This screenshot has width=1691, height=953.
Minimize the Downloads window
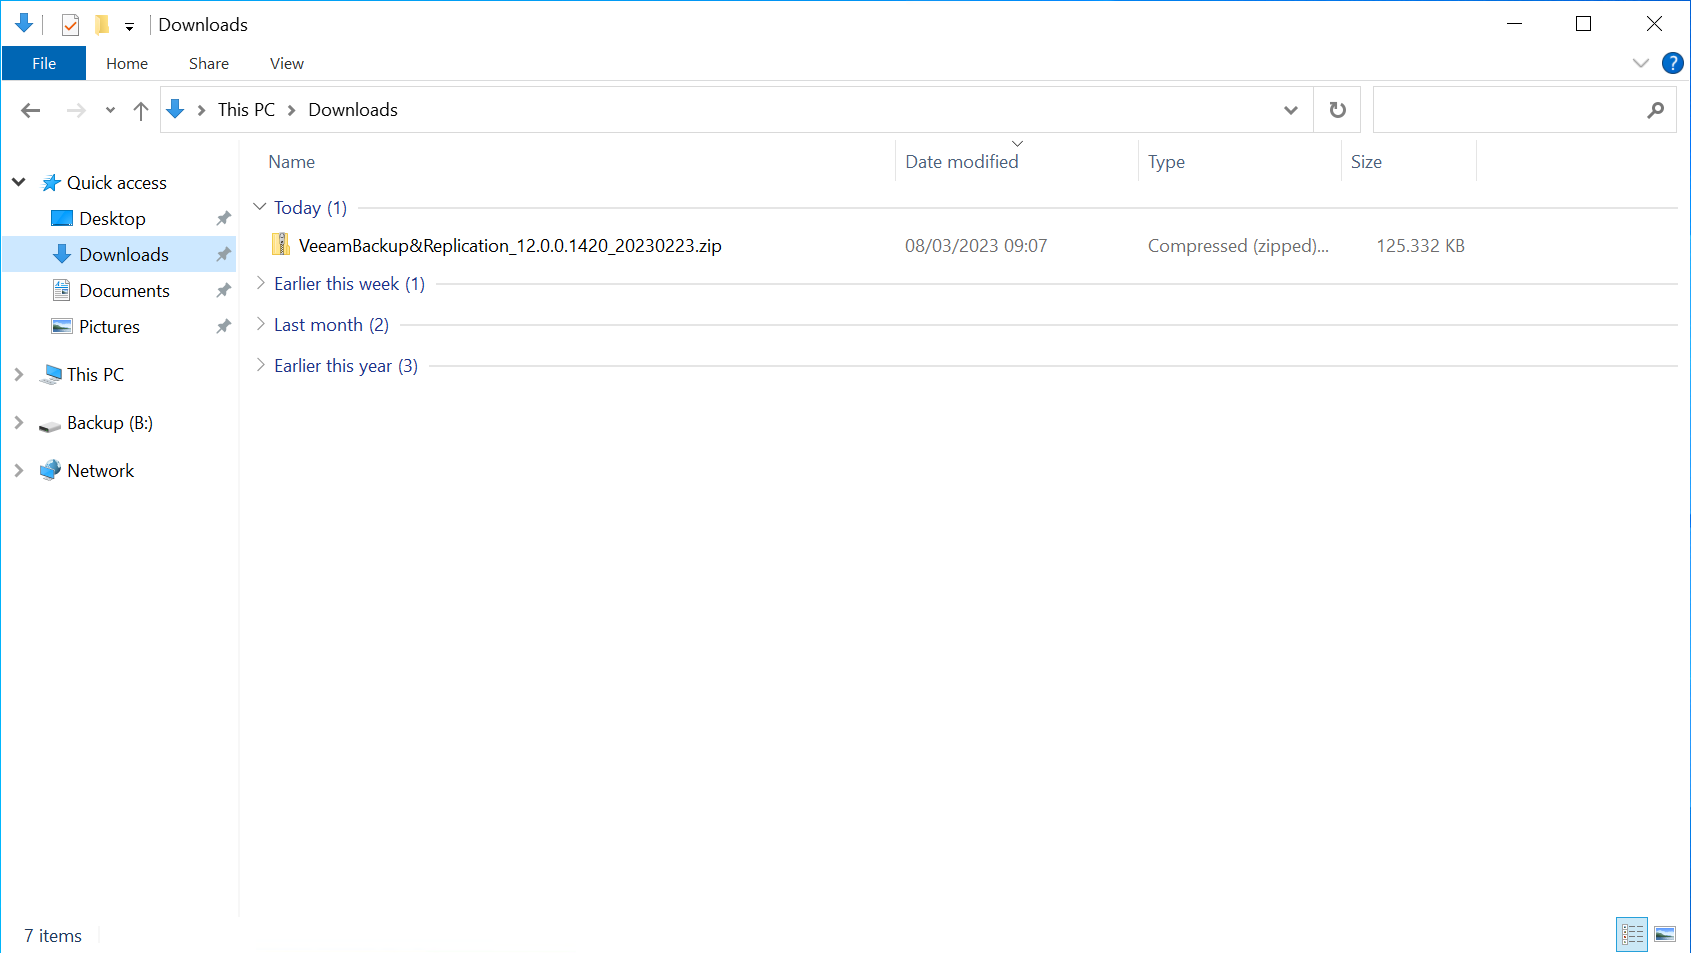1514,24
